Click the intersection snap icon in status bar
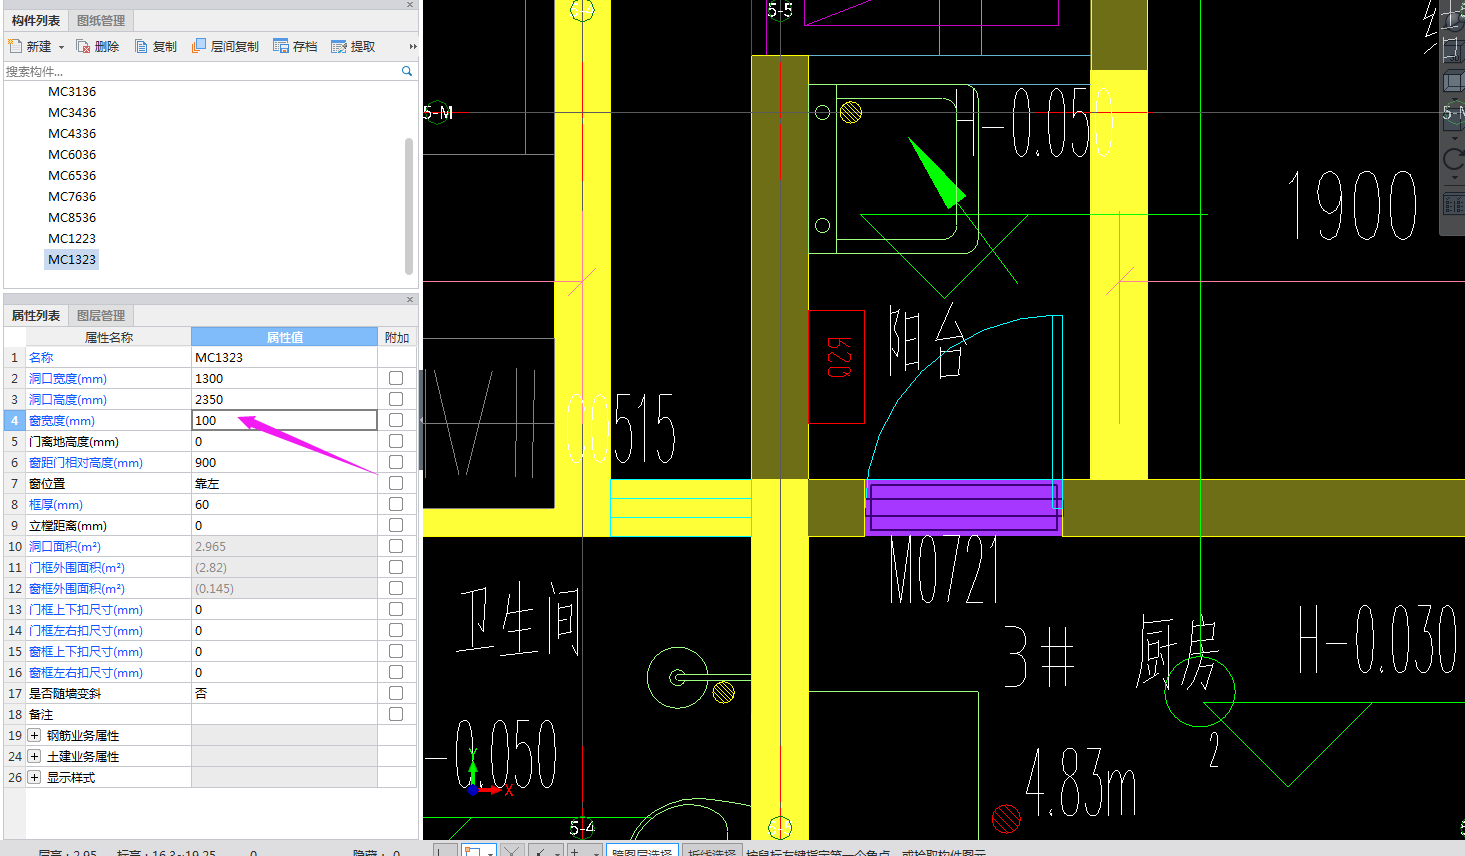 [x=512, y=850]
